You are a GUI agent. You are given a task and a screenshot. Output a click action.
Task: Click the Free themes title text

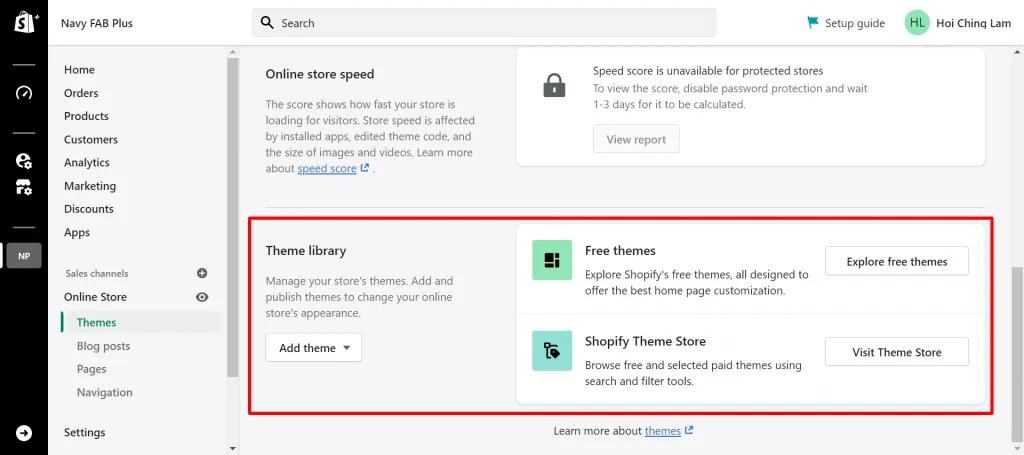[x=620, y=251]
